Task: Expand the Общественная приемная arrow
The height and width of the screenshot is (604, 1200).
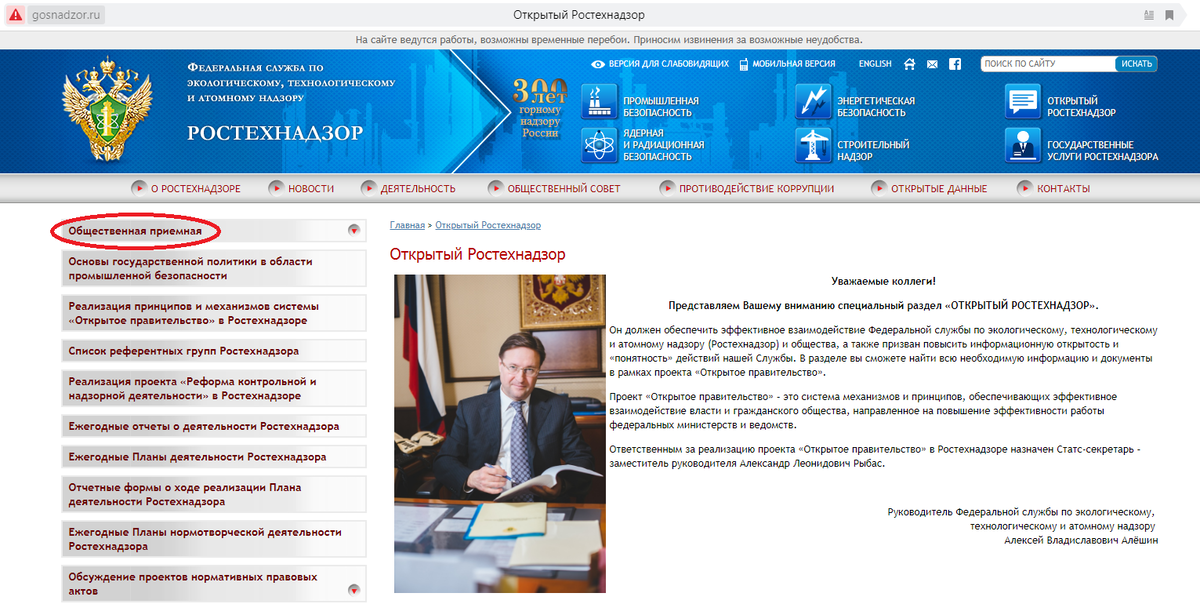Action: point(353,231)
